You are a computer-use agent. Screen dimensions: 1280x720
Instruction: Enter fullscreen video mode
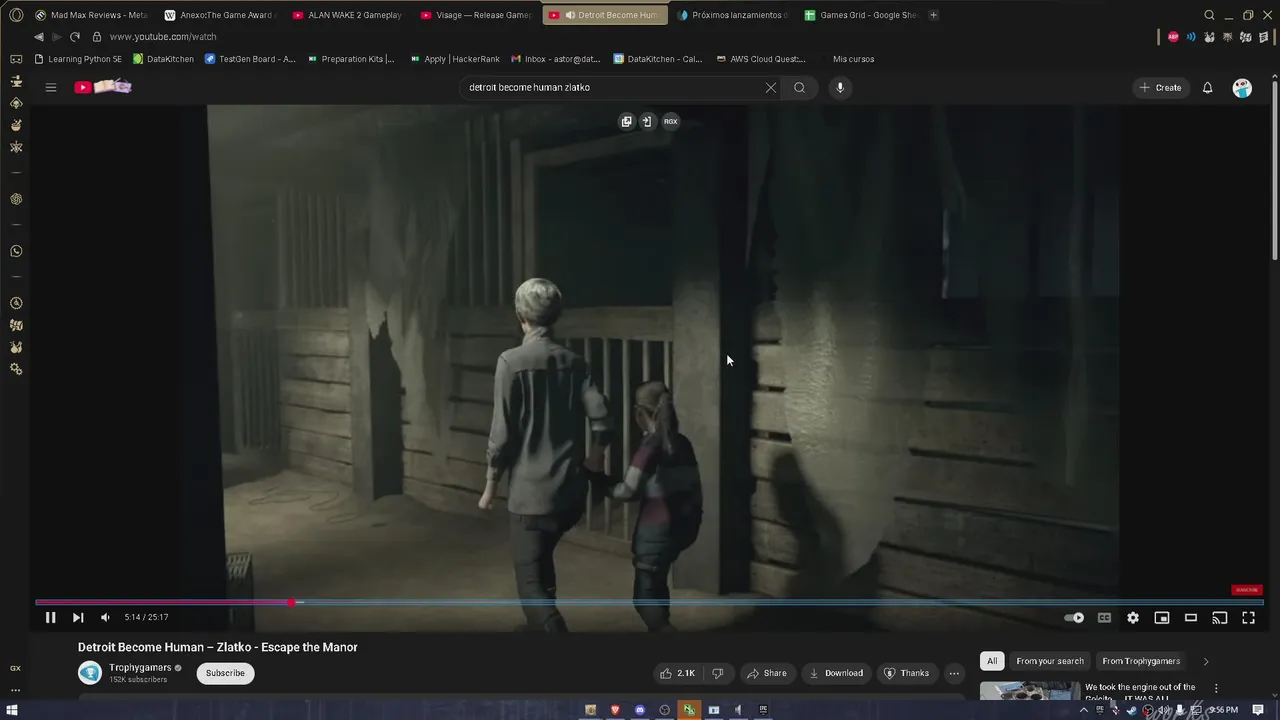point(1249,618)
